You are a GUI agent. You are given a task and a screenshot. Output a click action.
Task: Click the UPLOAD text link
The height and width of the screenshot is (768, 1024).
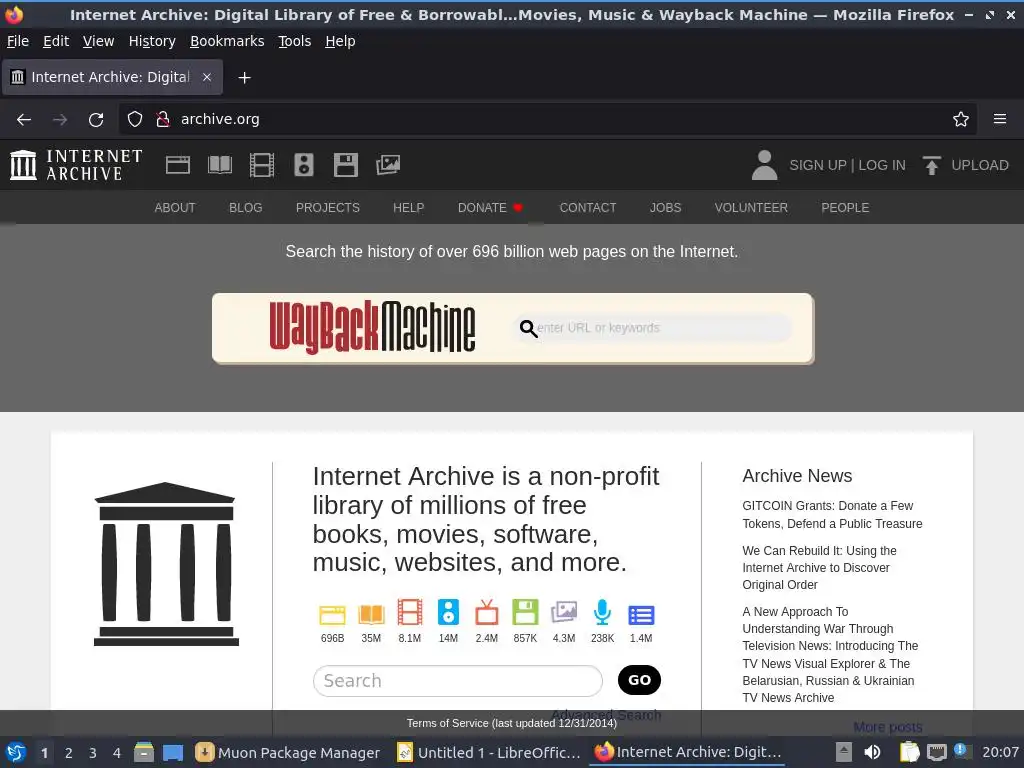click(x=980, y=165)
